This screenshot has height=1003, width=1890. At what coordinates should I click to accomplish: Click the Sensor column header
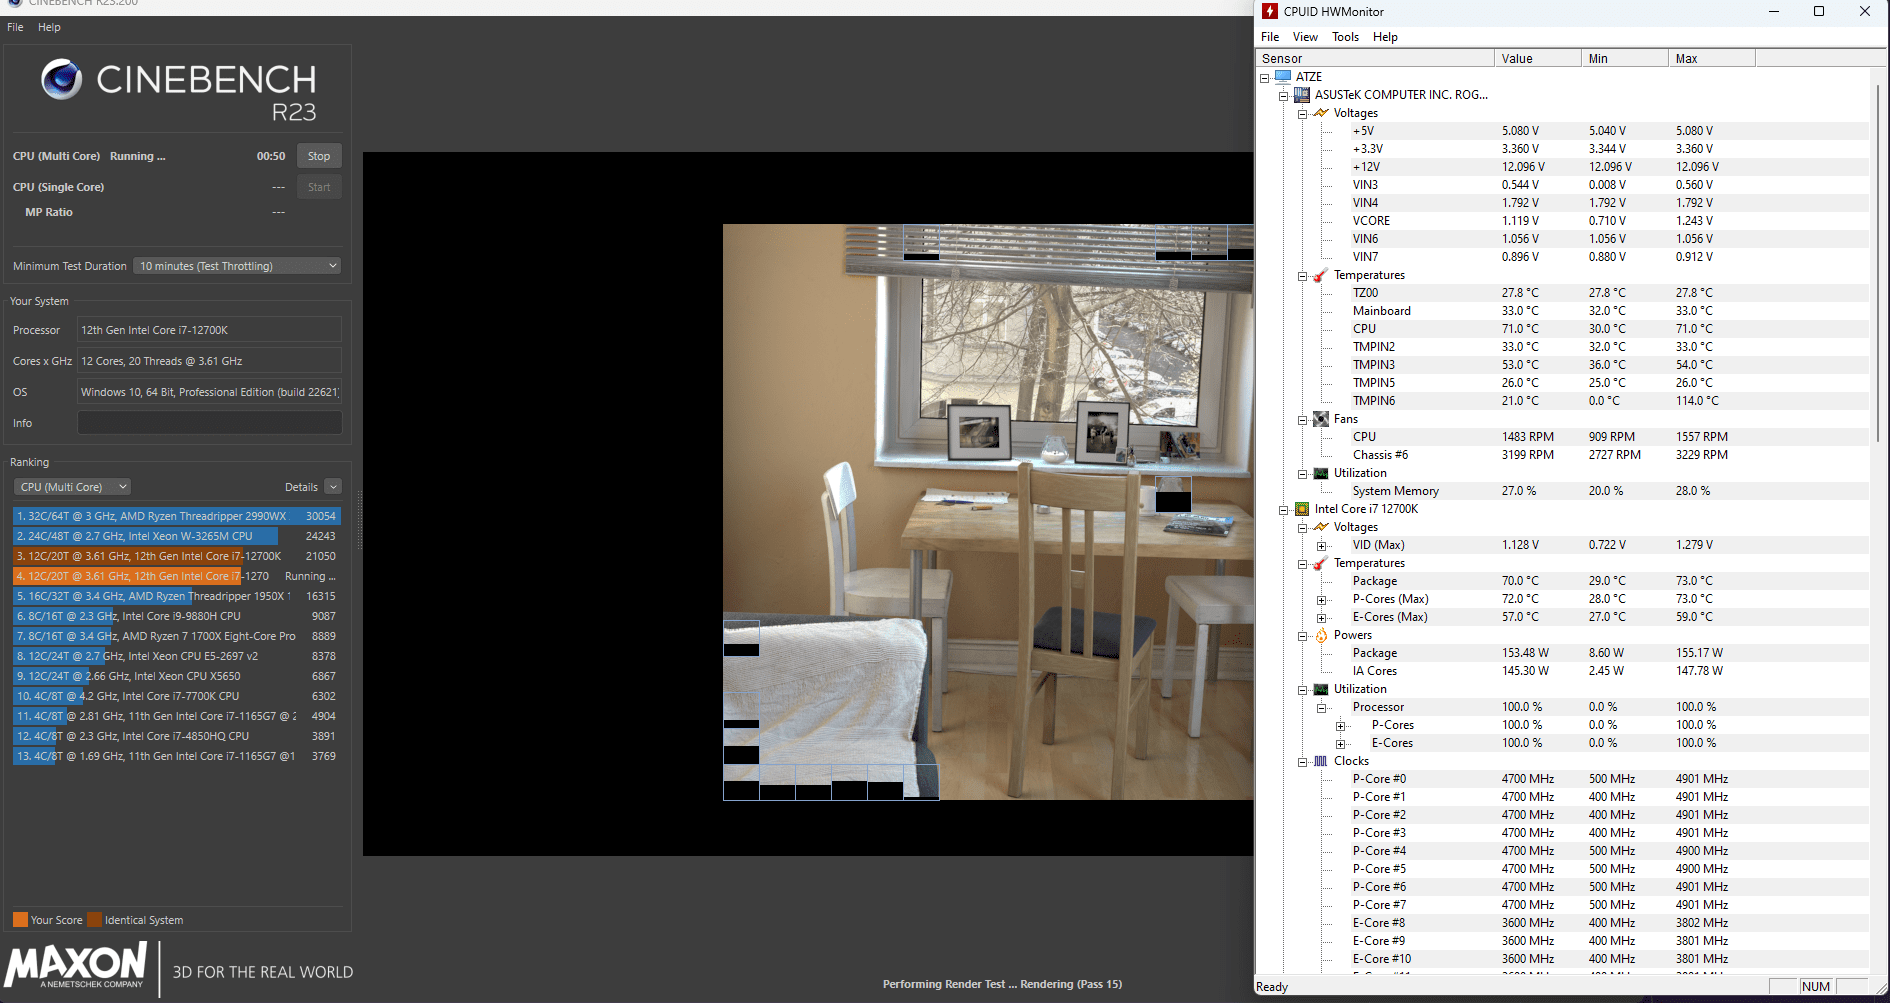[1376, 58]
